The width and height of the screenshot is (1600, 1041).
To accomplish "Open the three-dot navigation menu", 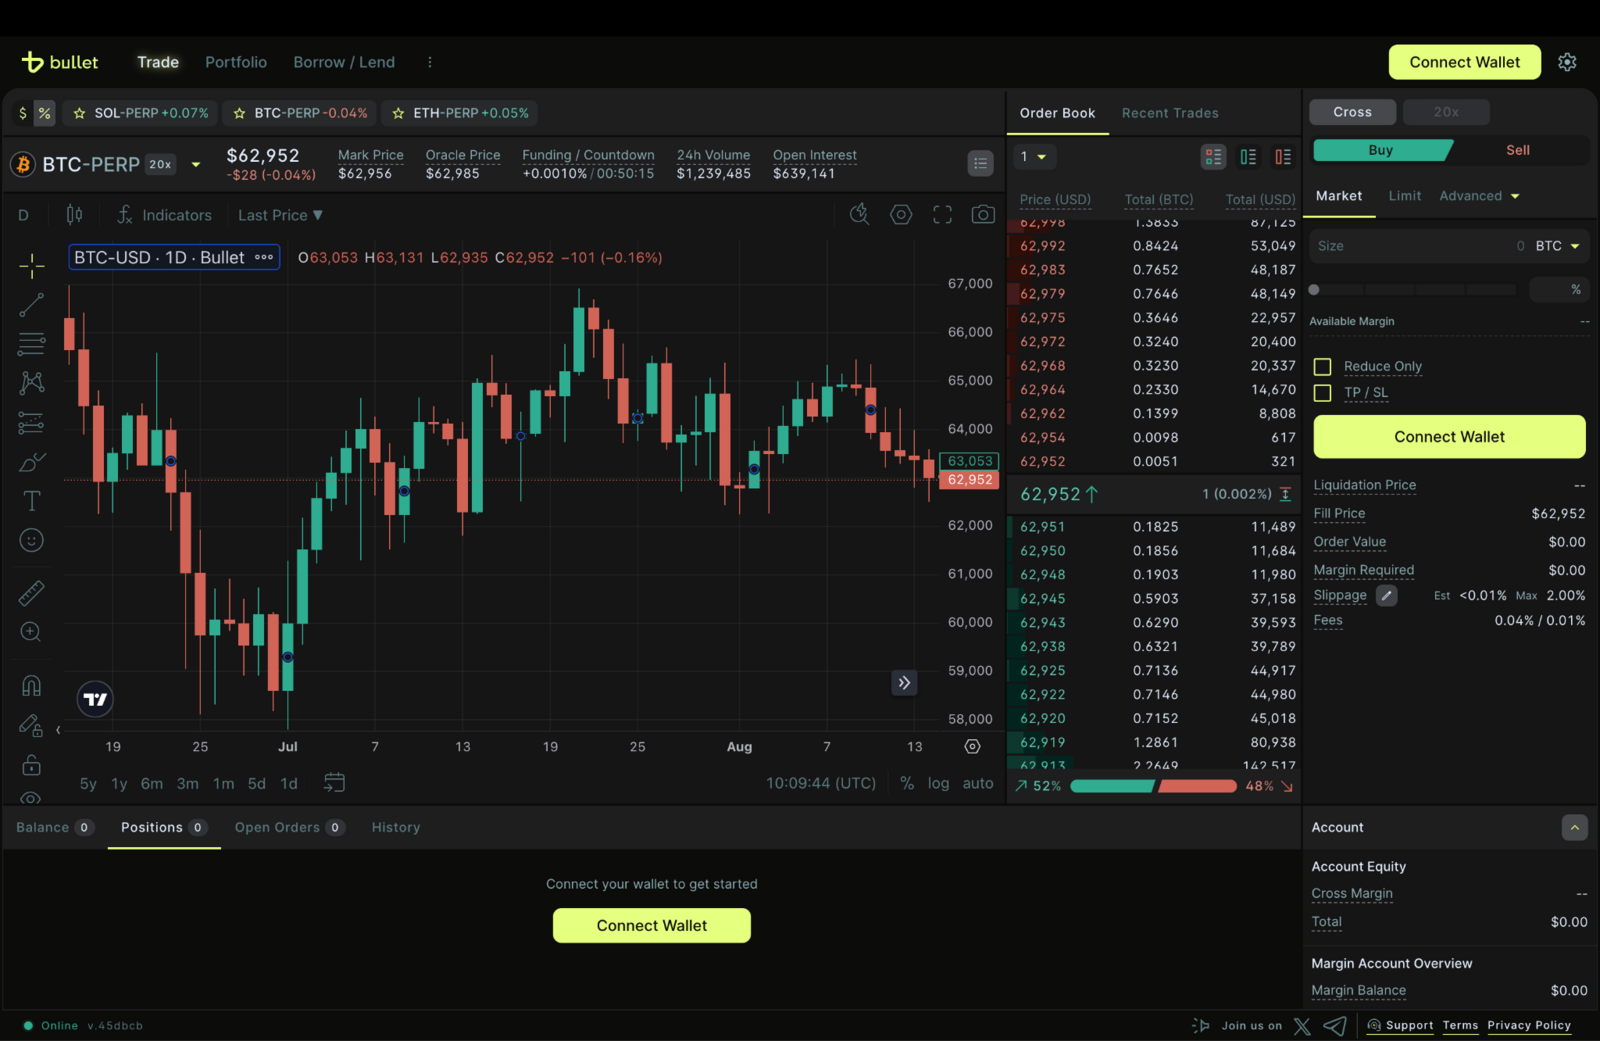I will click(x=430, y=62).
